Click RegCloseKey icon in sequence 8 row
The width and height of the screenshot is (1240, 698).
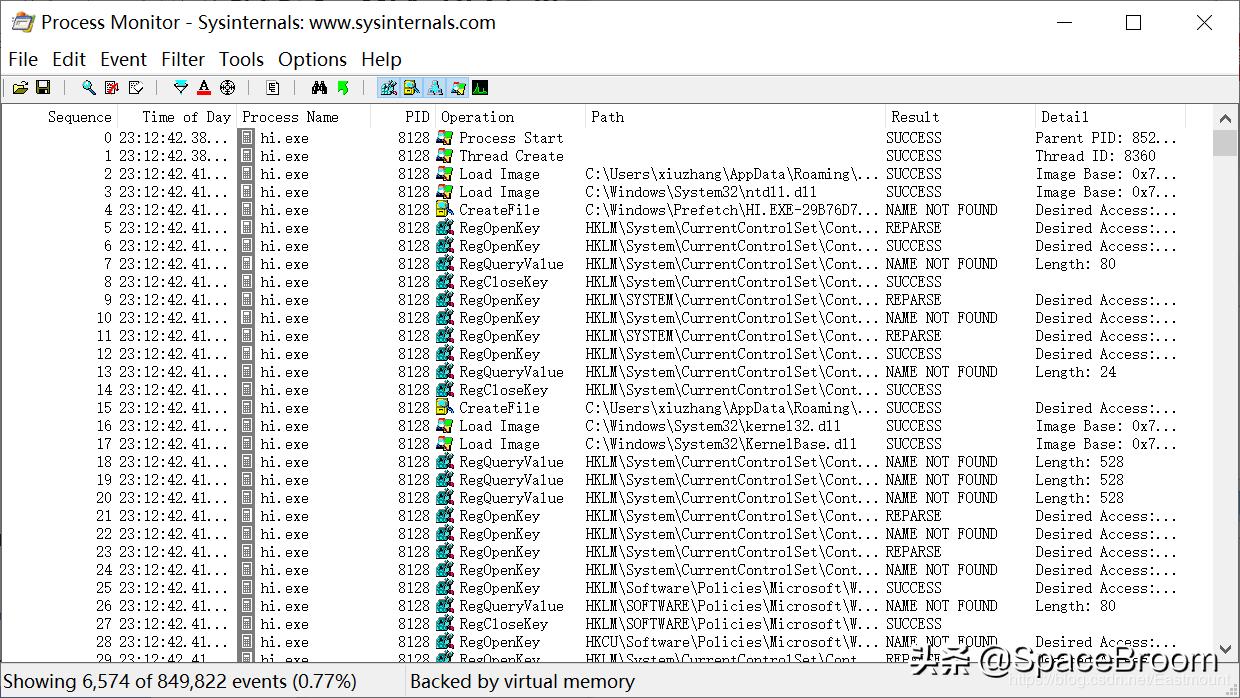(446, 282)
